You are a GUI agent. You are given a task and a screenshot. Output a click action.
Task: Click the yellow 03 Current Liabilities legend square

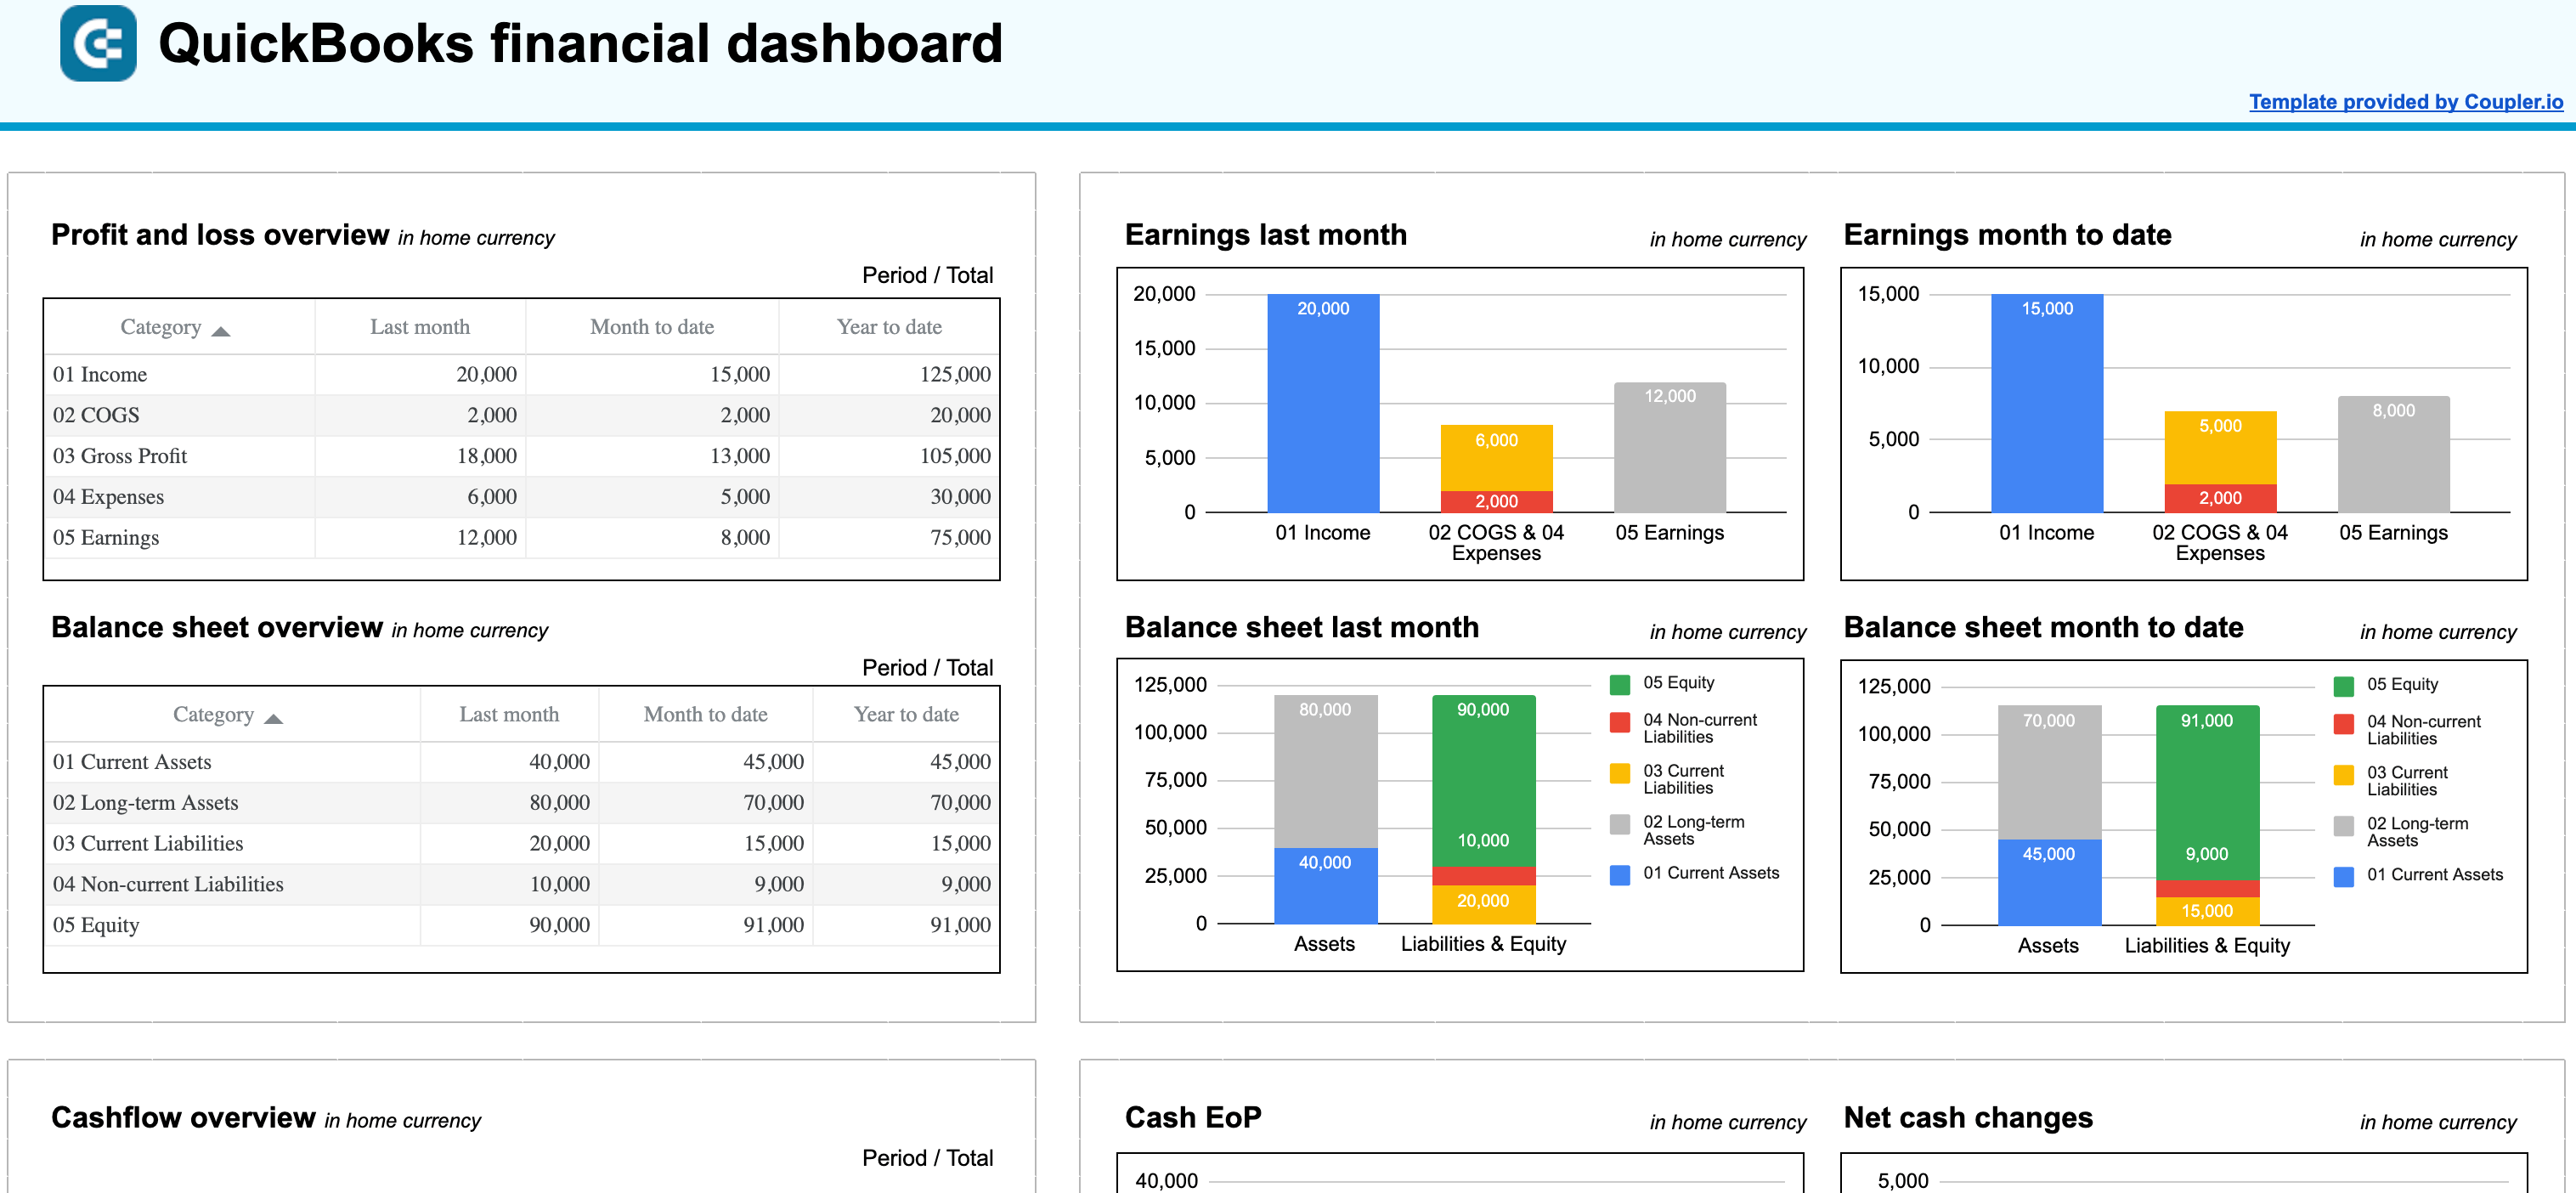pyautogui.click(x=1621, y=772)
